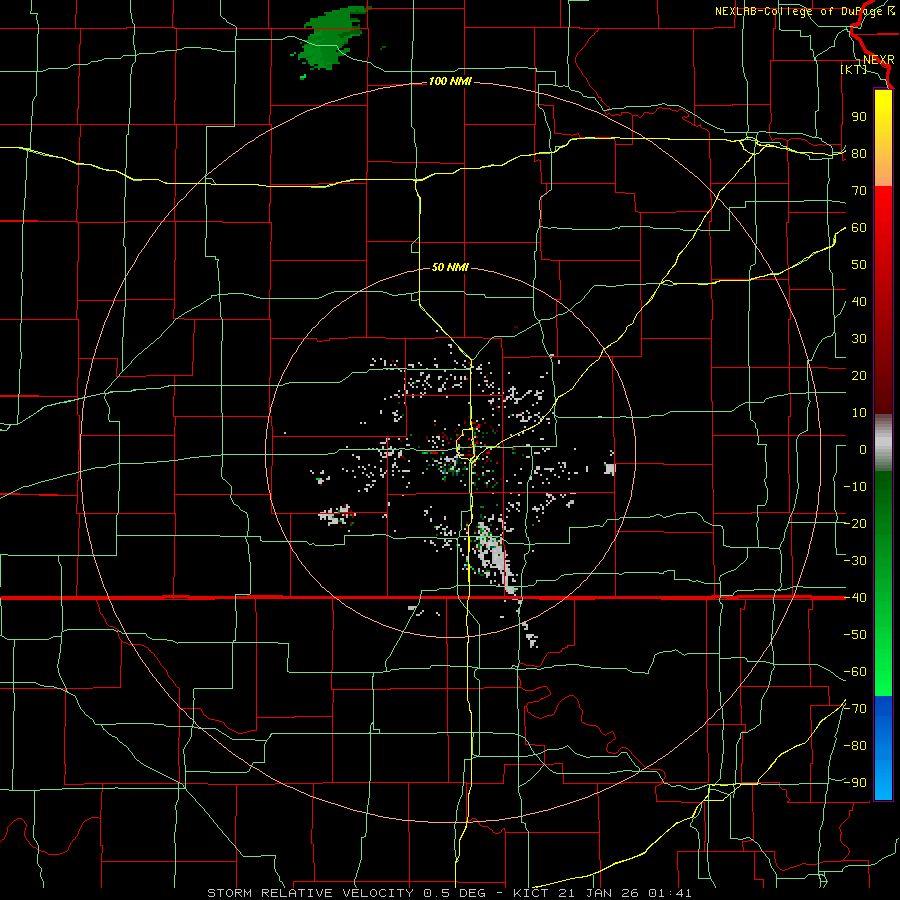Image resolution: width=900 pixels, height=900 pixels.
Task: Click the "50 NMI" range ring label
Action: (x=450, y=267)
